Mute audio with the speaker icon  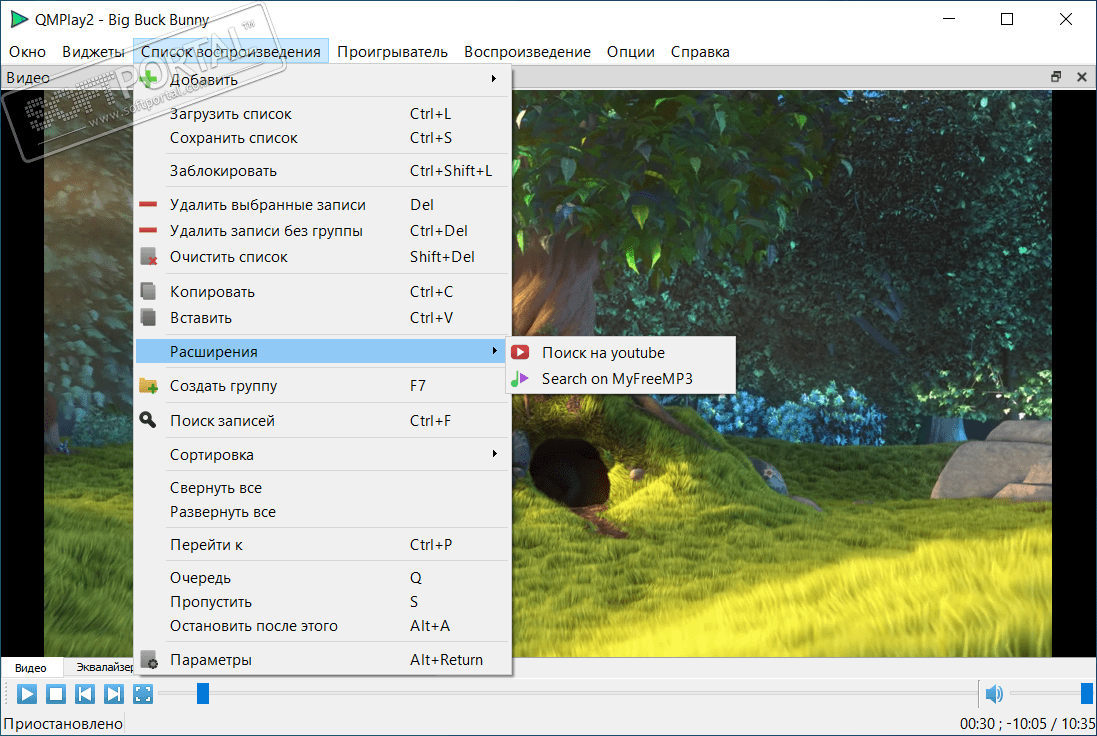[x=993, y=694]
